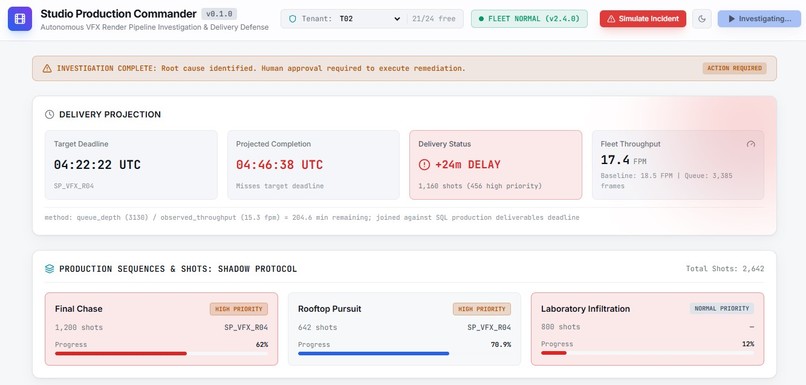Image resolution: width=806 pixels, height=385 pixels.
Task: Click Final Chase HIGH PRIORITY badge
Action: (239, 309)
